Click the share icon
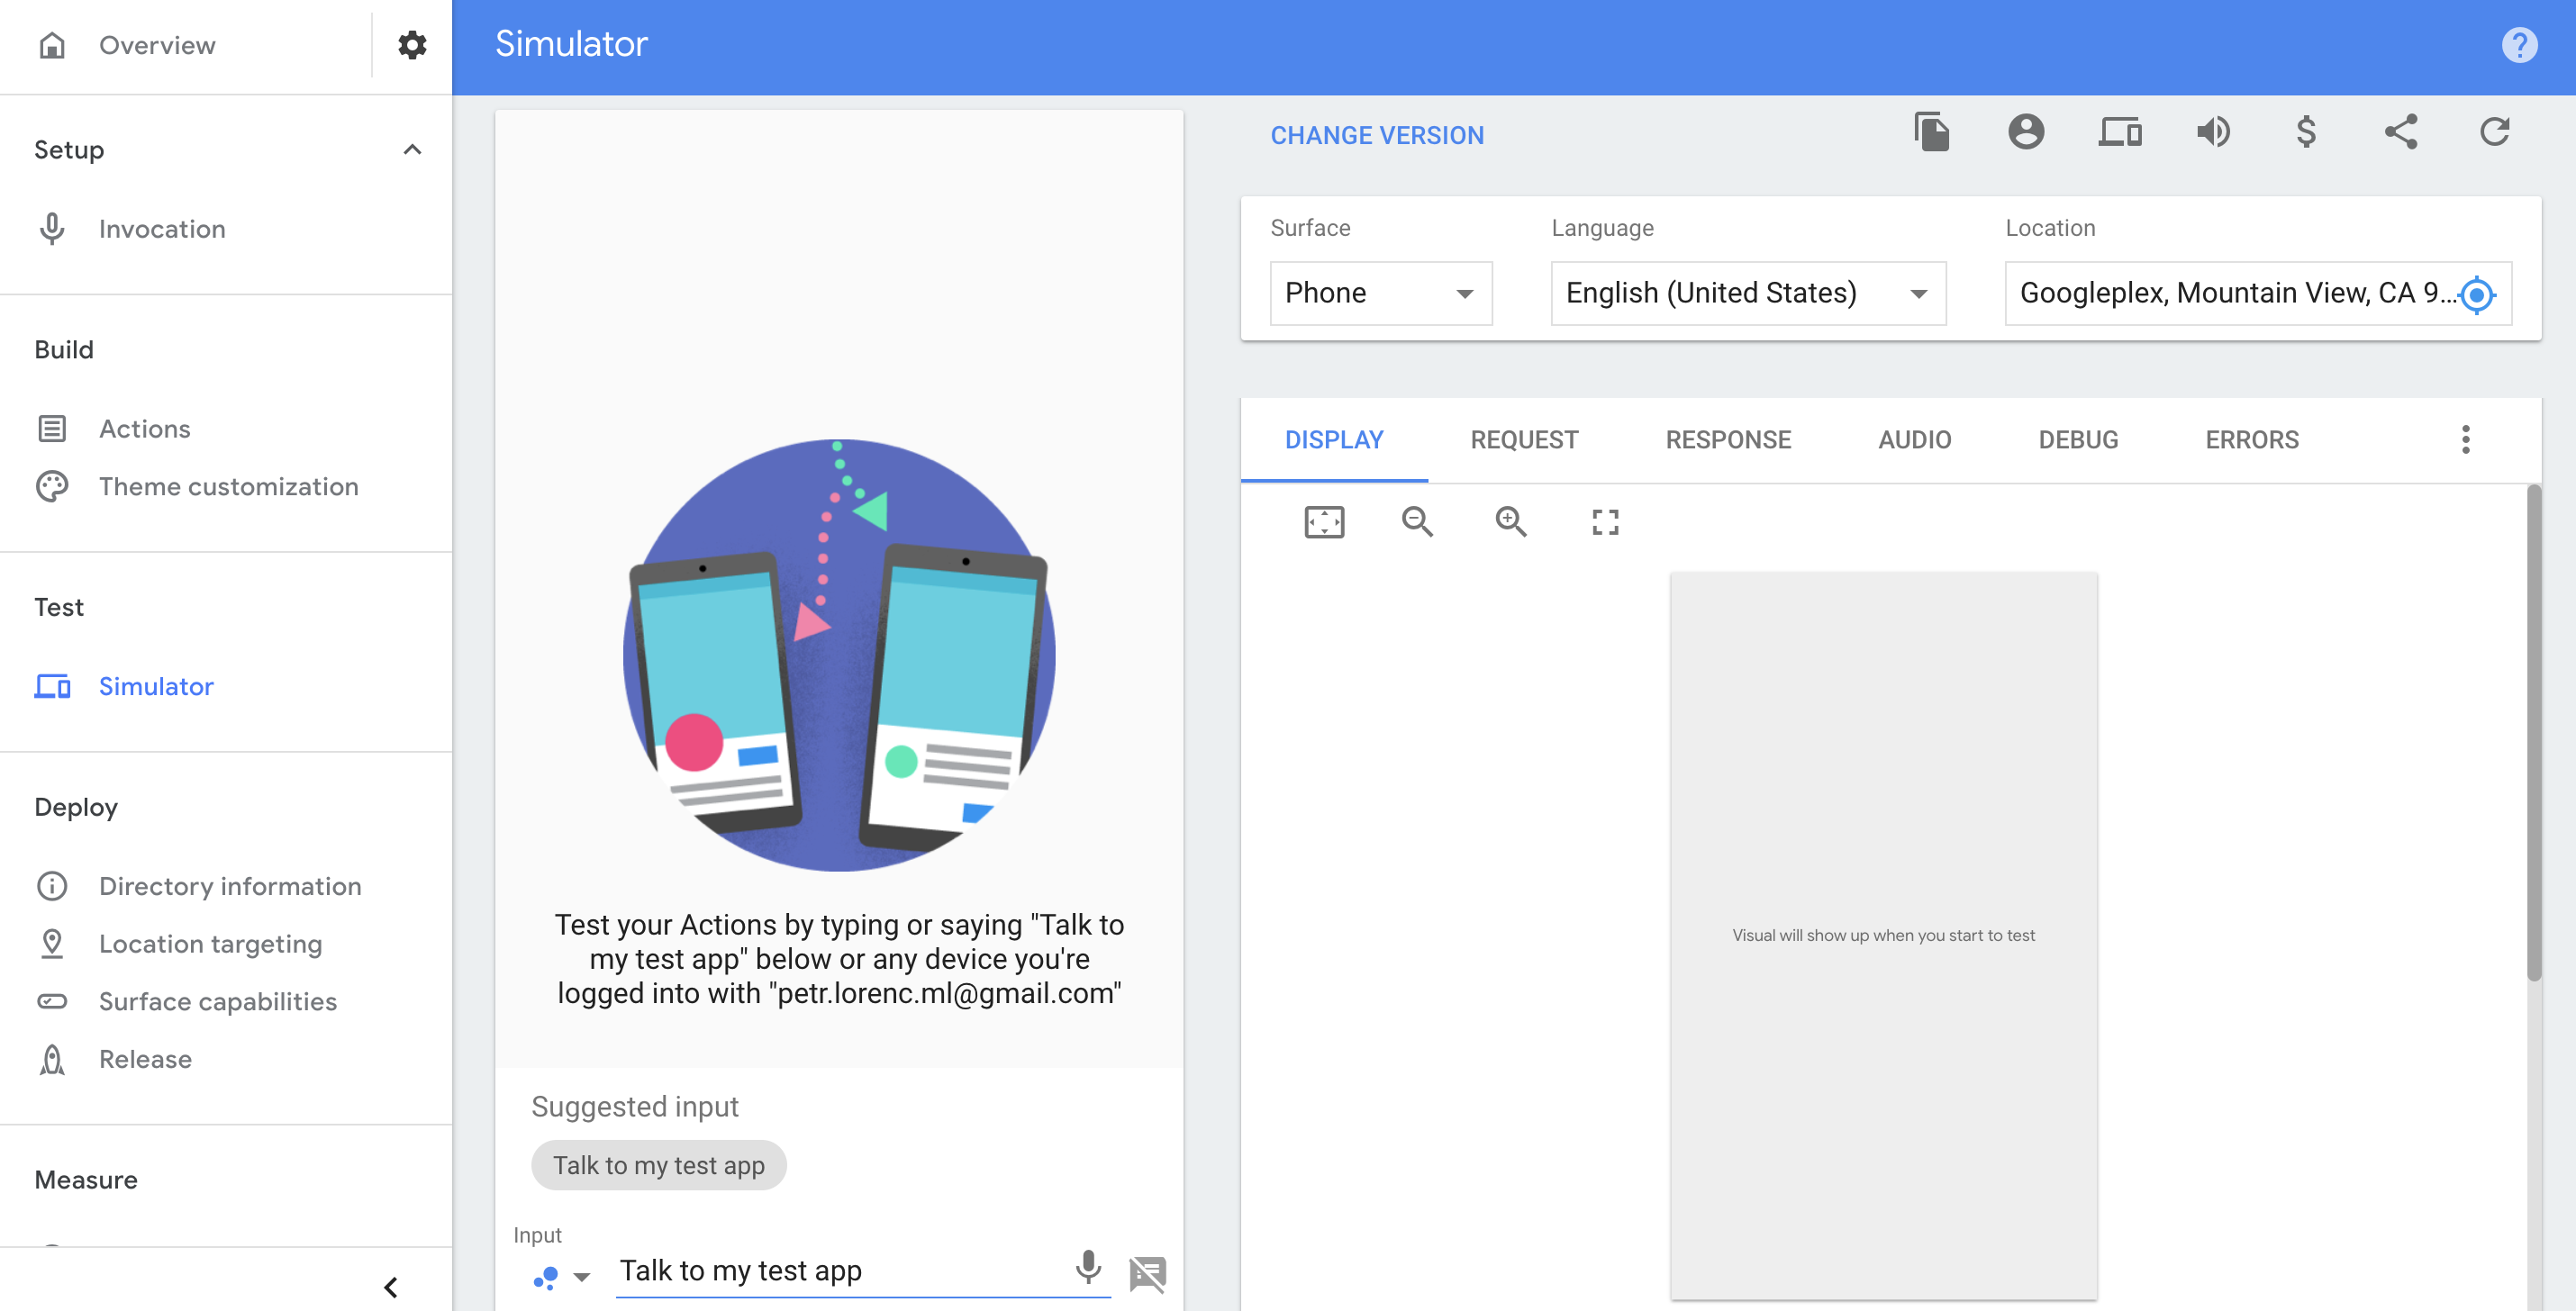This screenshot has height=1311, width=2576. point(2401,132)
